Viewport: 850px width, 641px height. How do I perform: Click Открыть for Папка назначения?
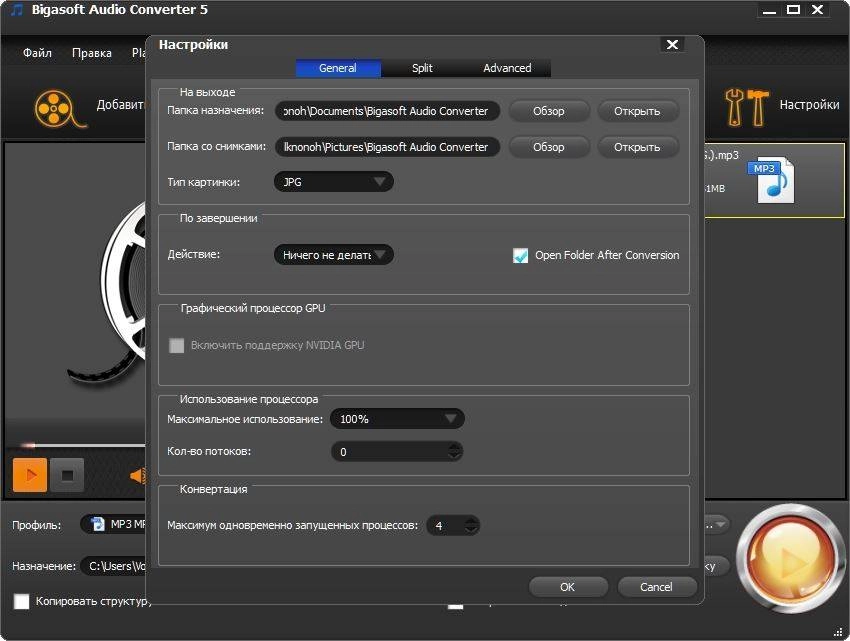[638, 111]
